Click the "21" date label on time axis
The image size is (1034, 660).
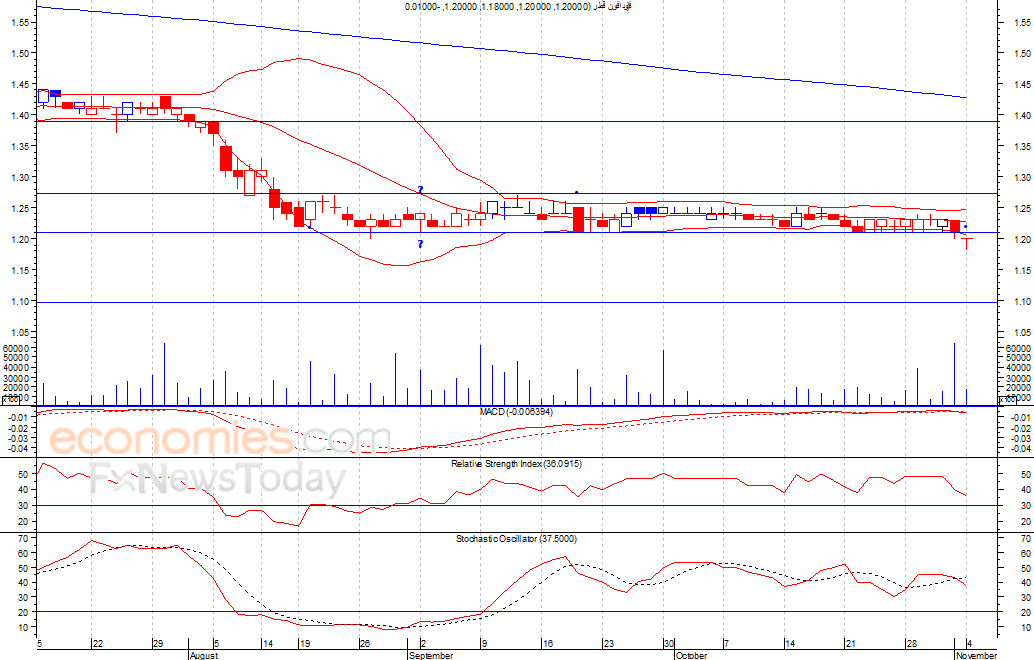click(851, 644)
